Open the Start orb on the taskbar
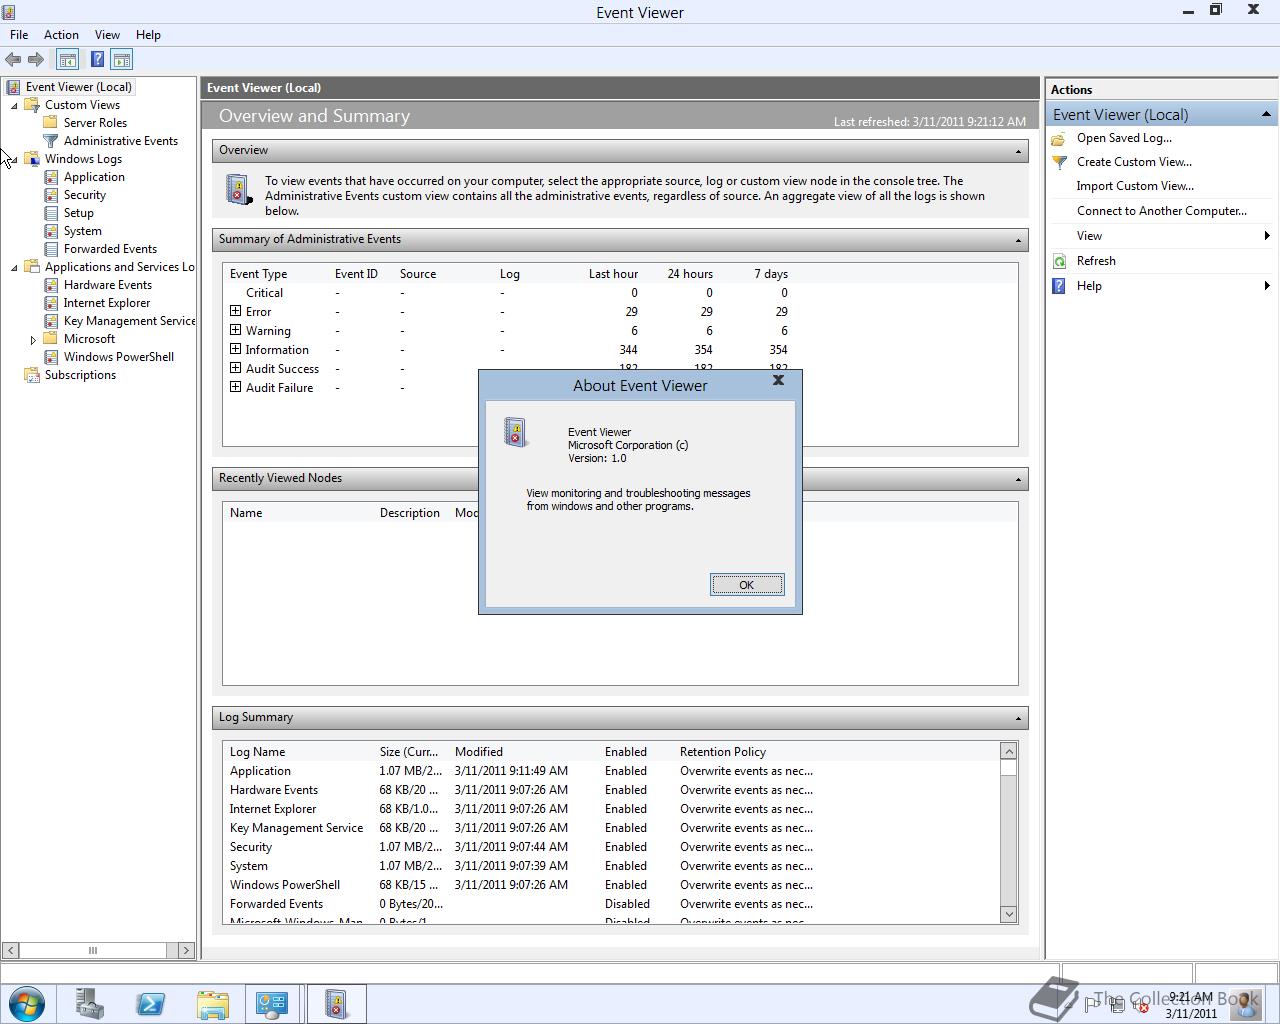1280x1024 pixels. tap(27, 1004)
